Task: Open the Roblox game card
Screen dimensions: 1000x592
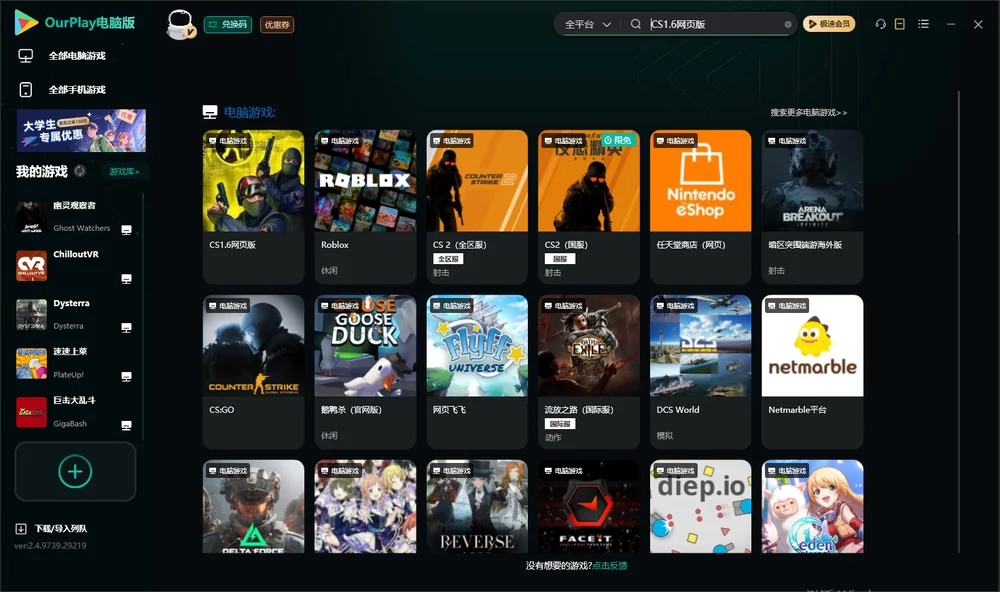Action: (365, 207)
